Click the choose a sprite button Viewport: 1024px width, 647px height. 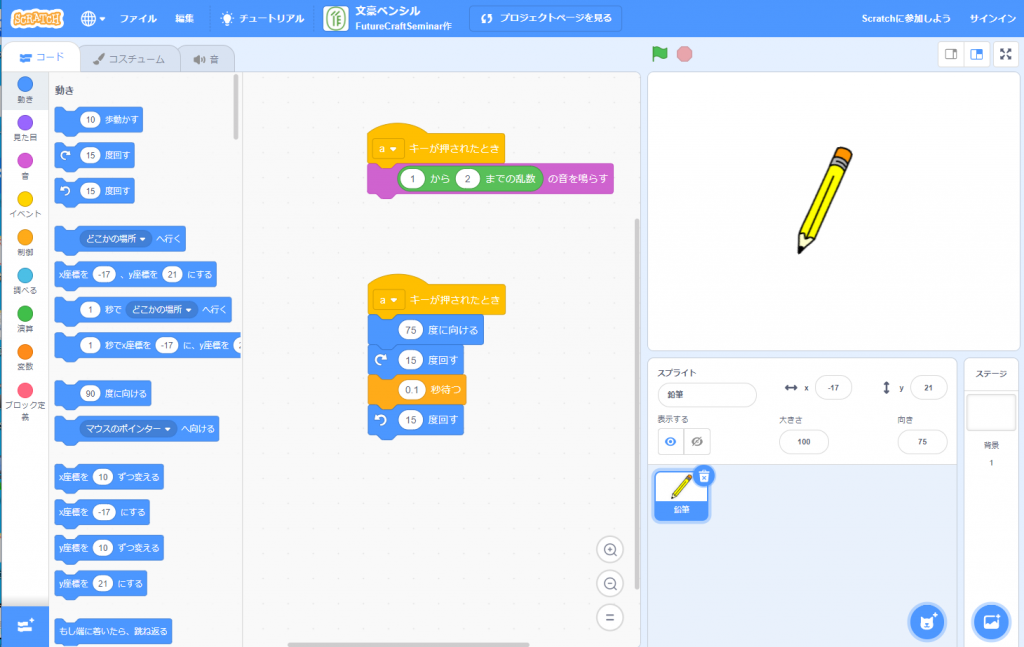(926, 621)
